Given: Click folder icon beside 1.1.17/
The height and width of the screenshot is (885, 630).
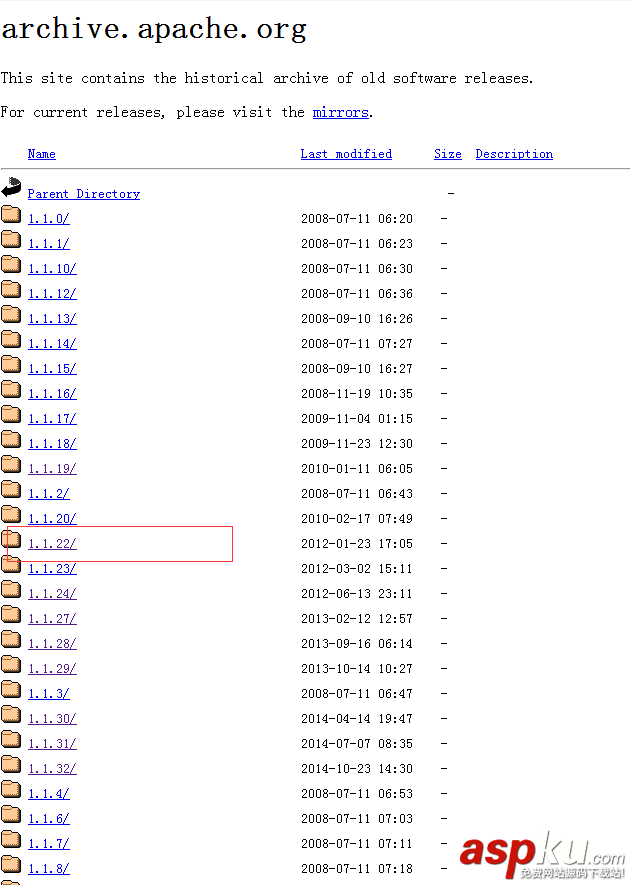Looking at the screenshot, I should pos(11,414).
